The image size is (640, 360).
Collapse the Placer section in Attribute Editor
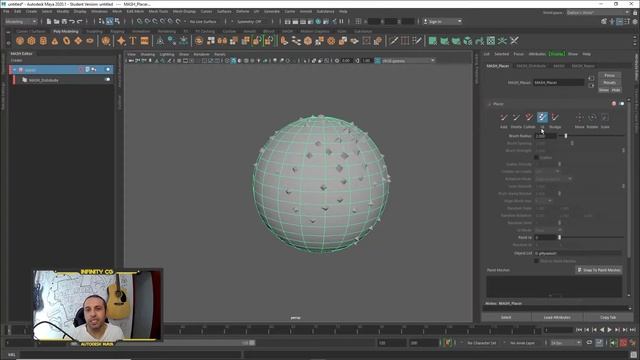(x=490, y=104)
